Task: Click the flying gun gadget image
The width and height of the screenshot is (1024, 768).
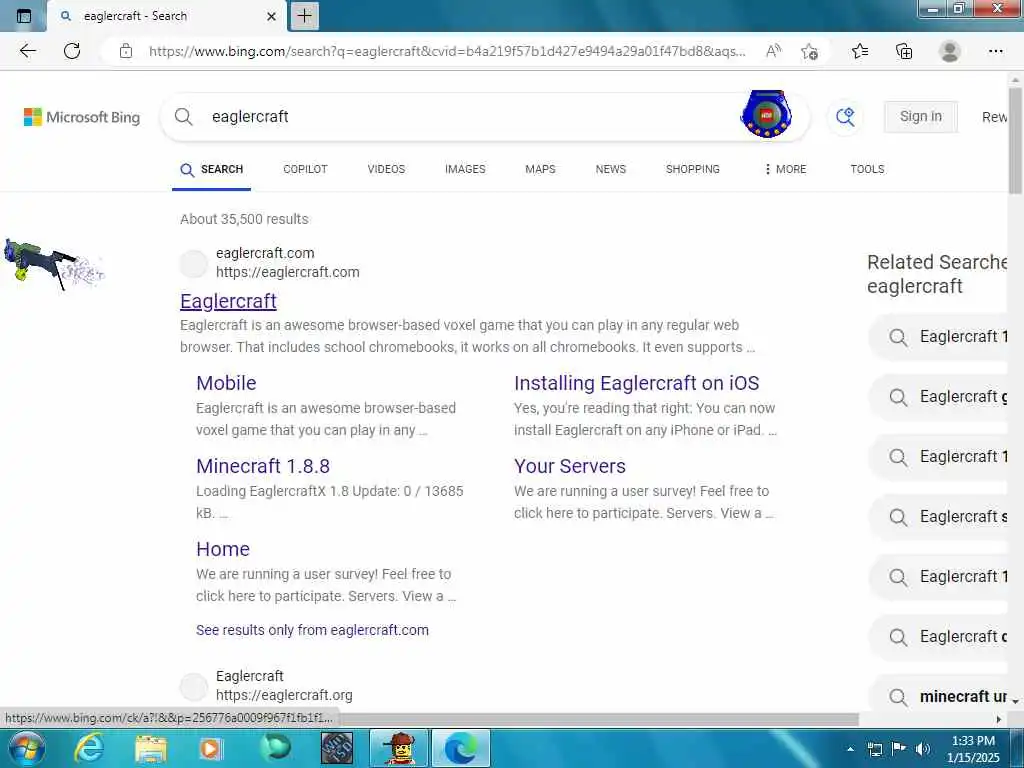Action: 54,265
